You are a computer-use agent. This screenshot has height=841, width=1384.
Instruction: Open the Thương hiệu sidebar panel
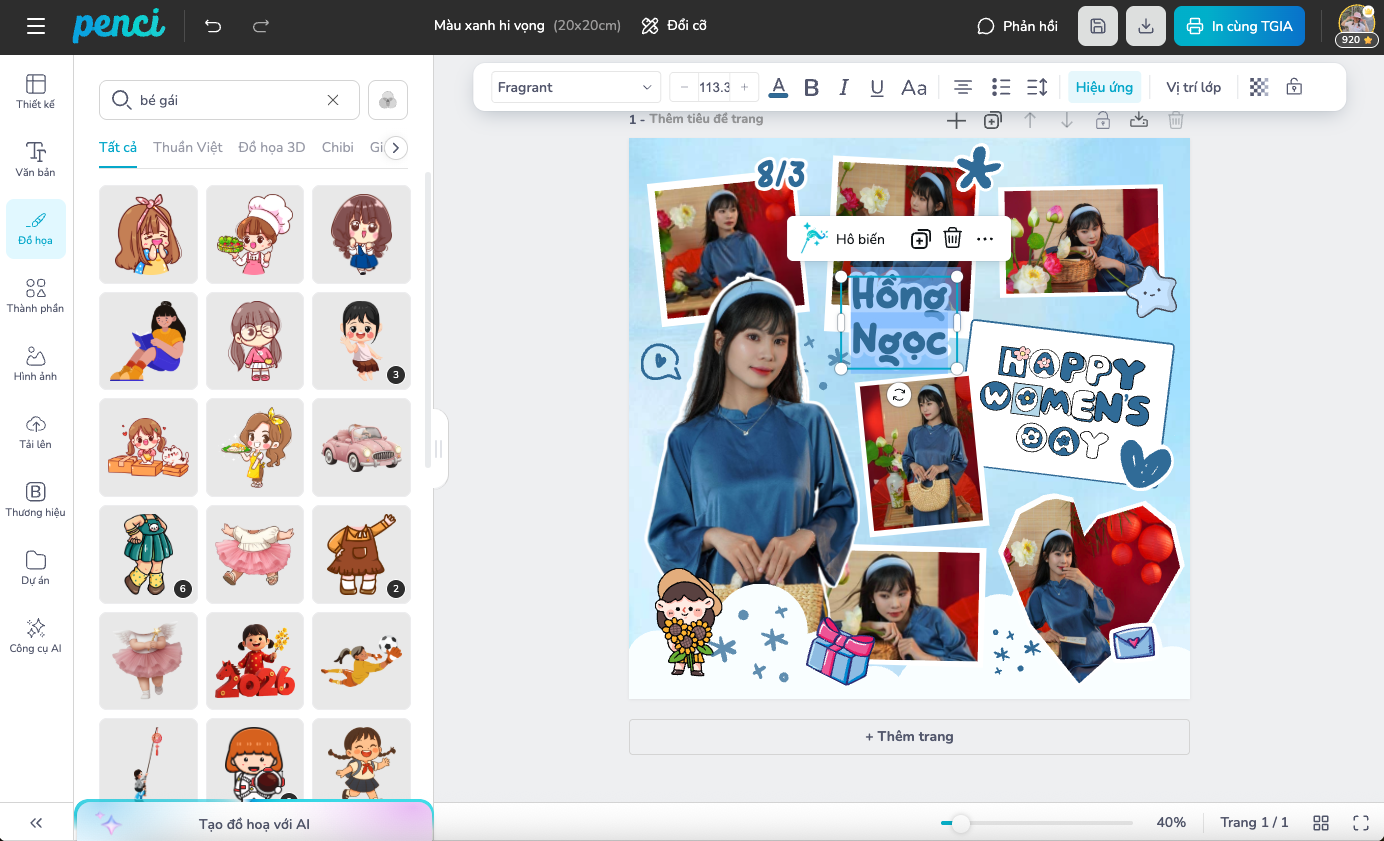coord(36,500)
